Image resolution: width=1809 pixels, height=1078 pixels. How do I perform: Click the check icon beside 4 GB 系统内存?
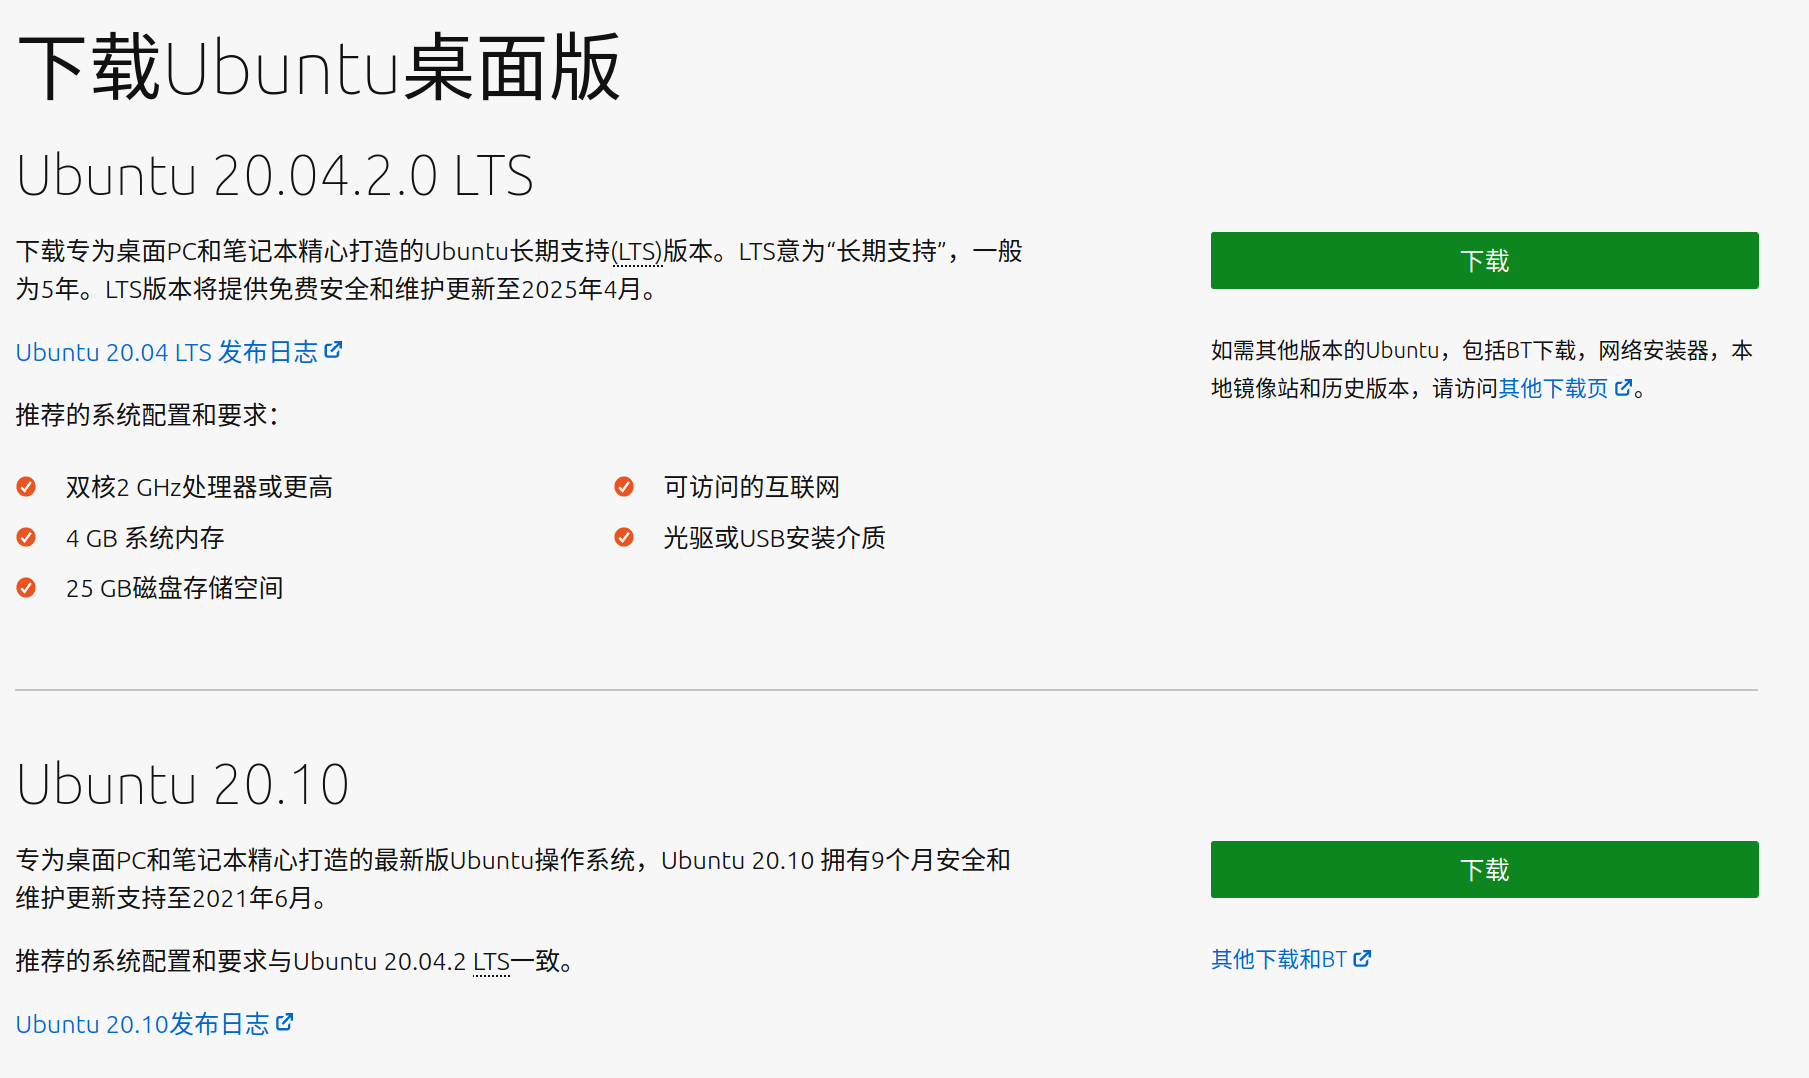tap(26, 538)
